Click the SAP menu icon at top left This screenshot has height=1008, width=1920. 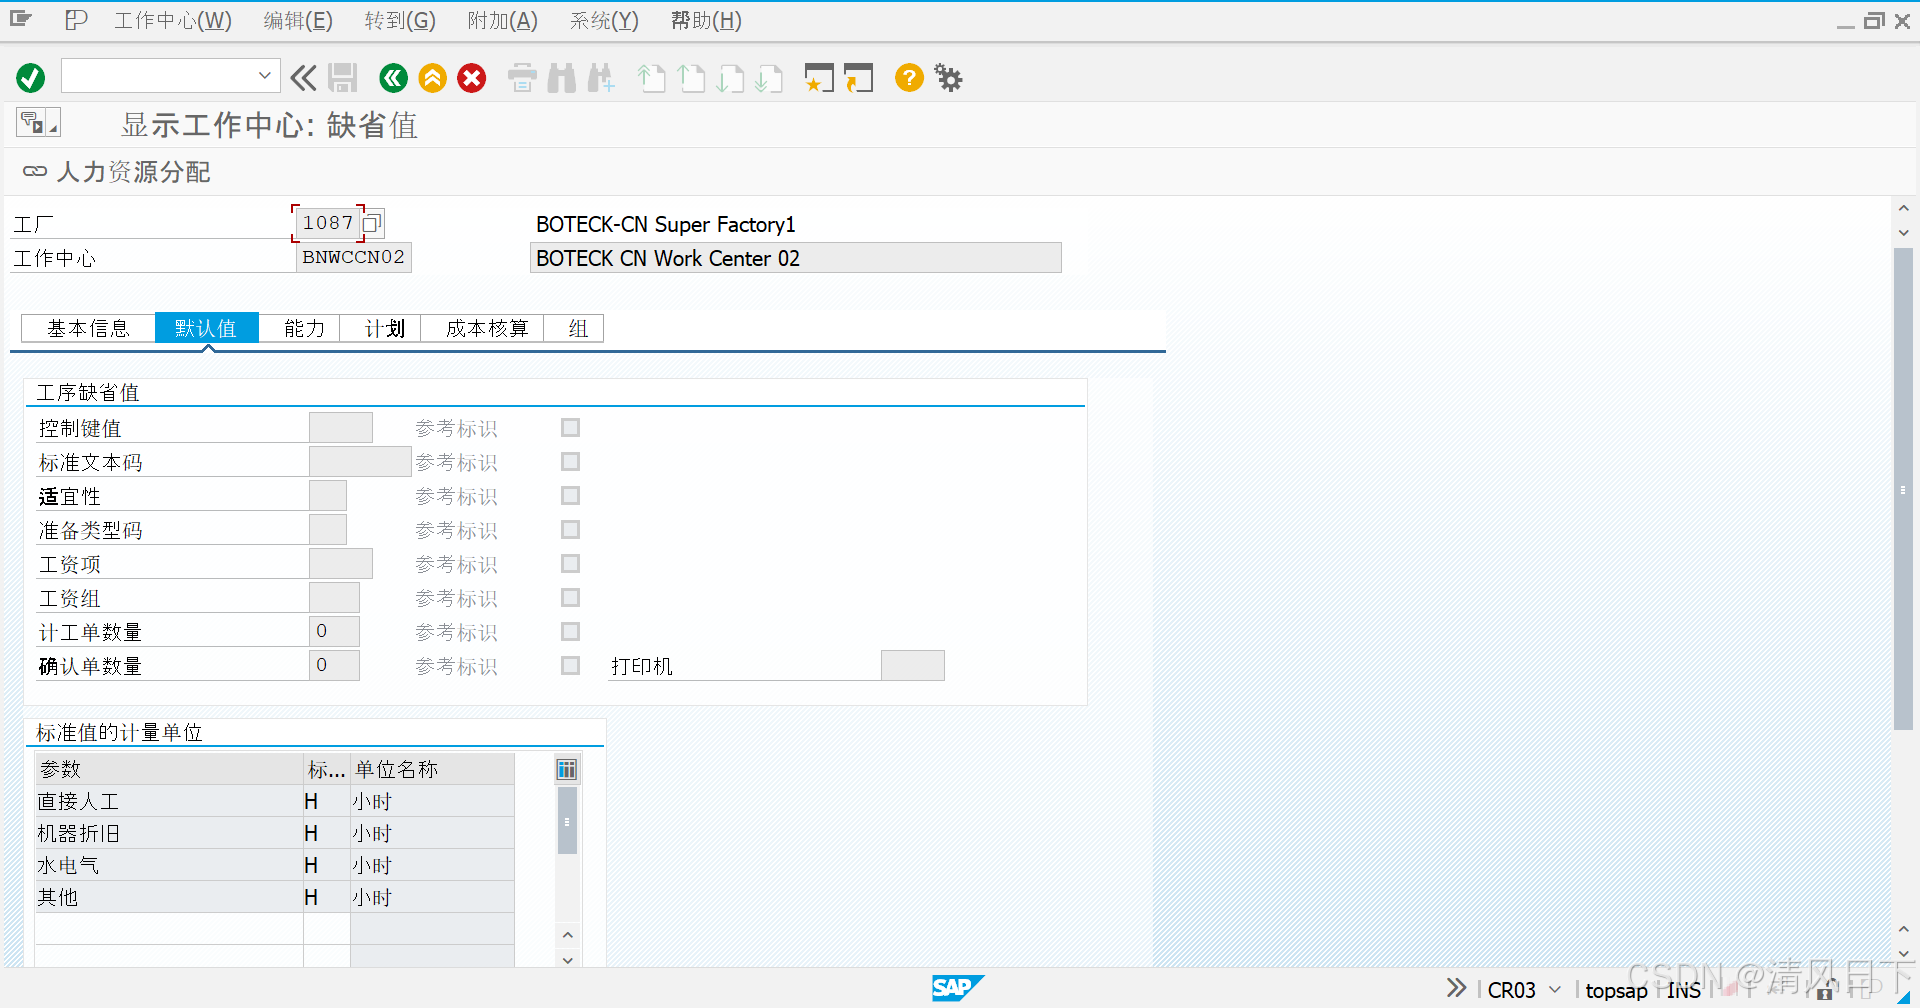click(76, 20)
